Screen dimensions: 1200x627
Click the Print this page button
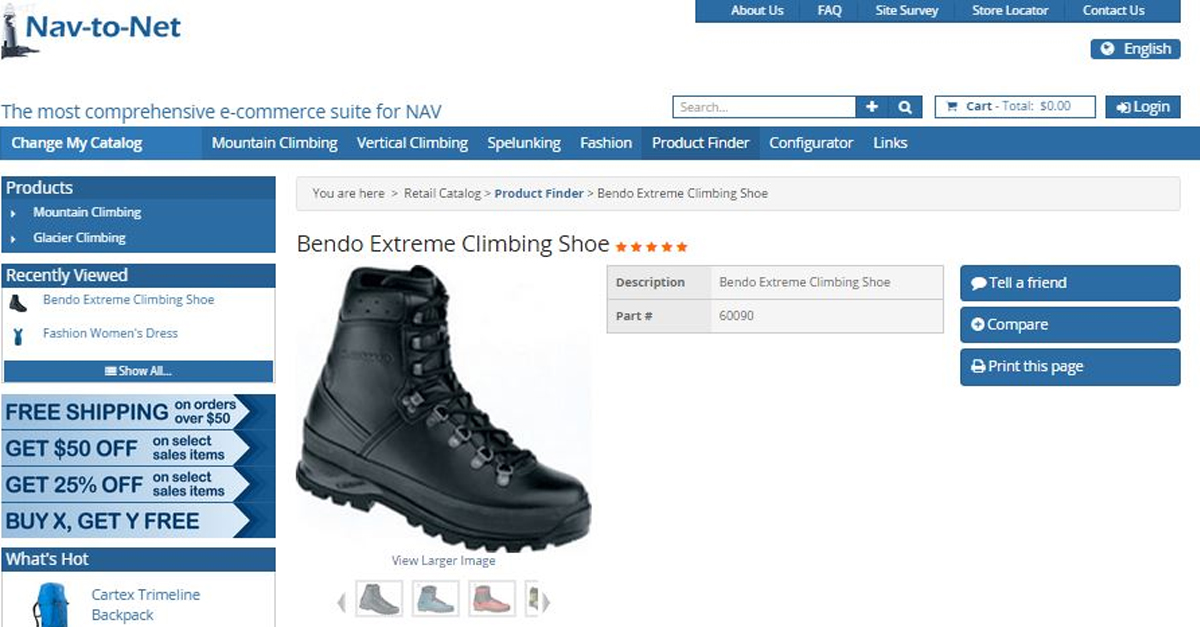(x=1070, y=367)
